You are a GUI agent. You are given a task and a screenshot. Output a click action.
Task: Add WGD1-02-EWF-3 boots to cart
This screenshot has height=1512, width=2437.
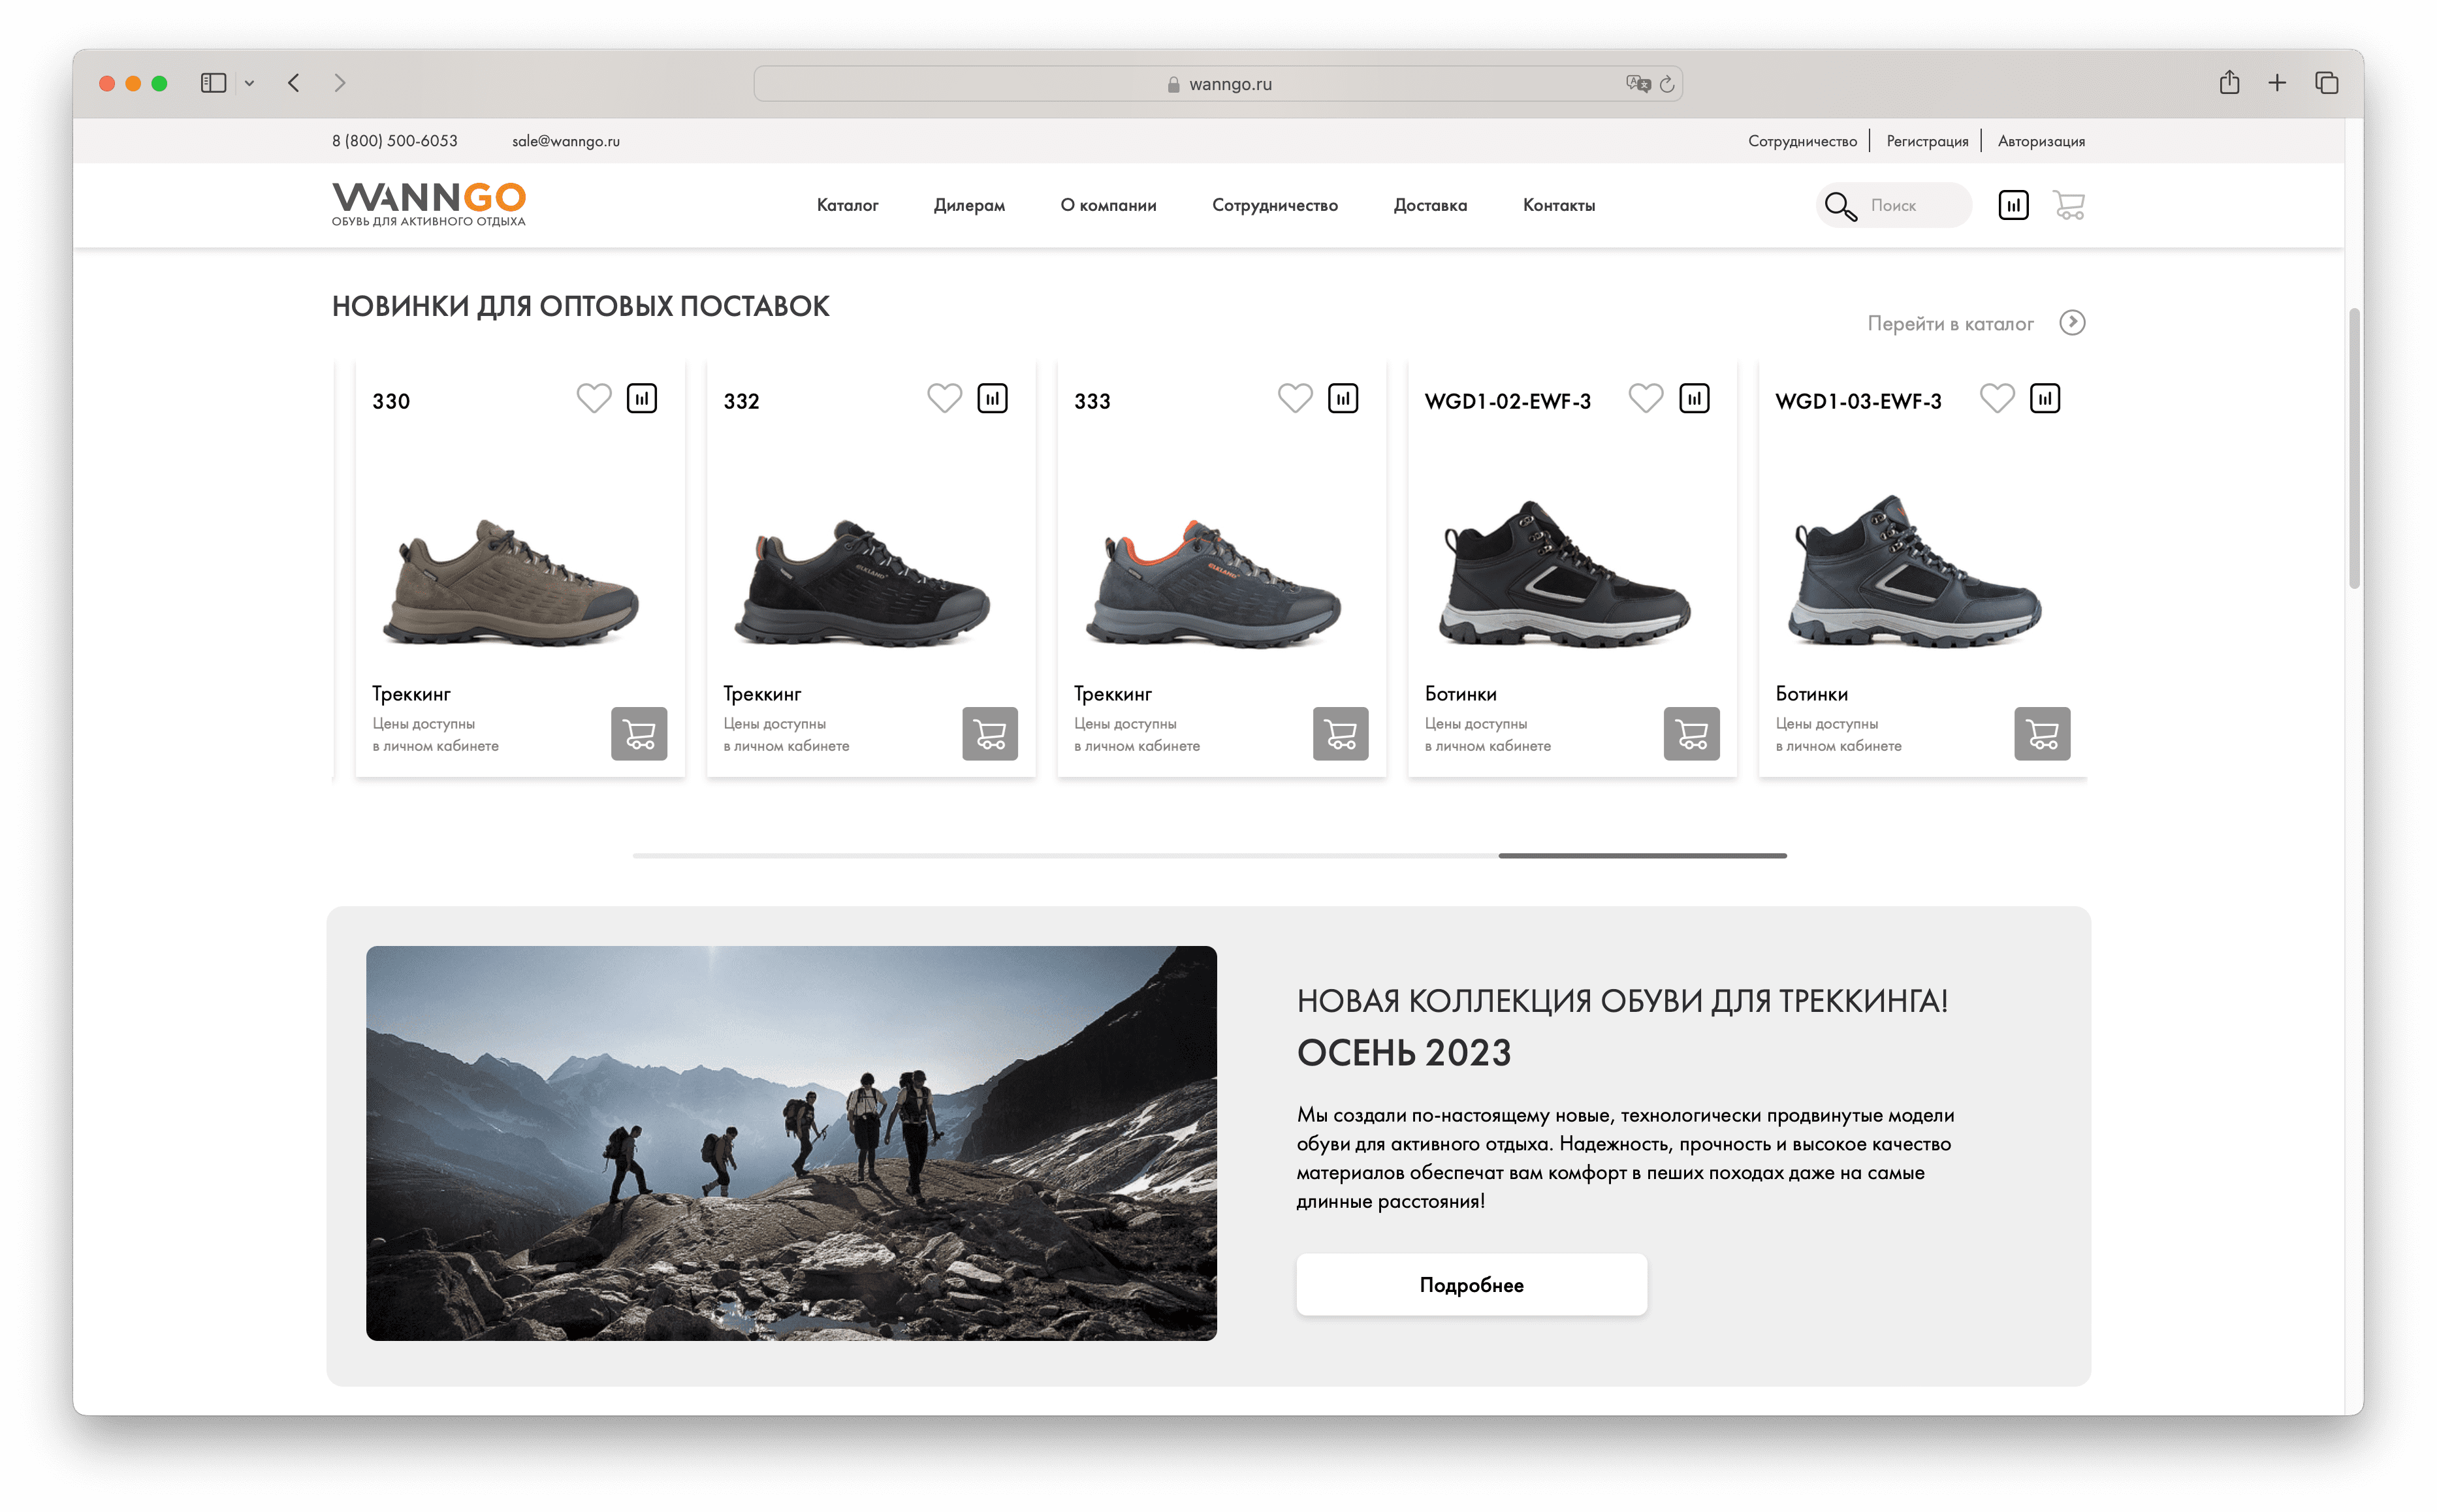click(1692, 734)
